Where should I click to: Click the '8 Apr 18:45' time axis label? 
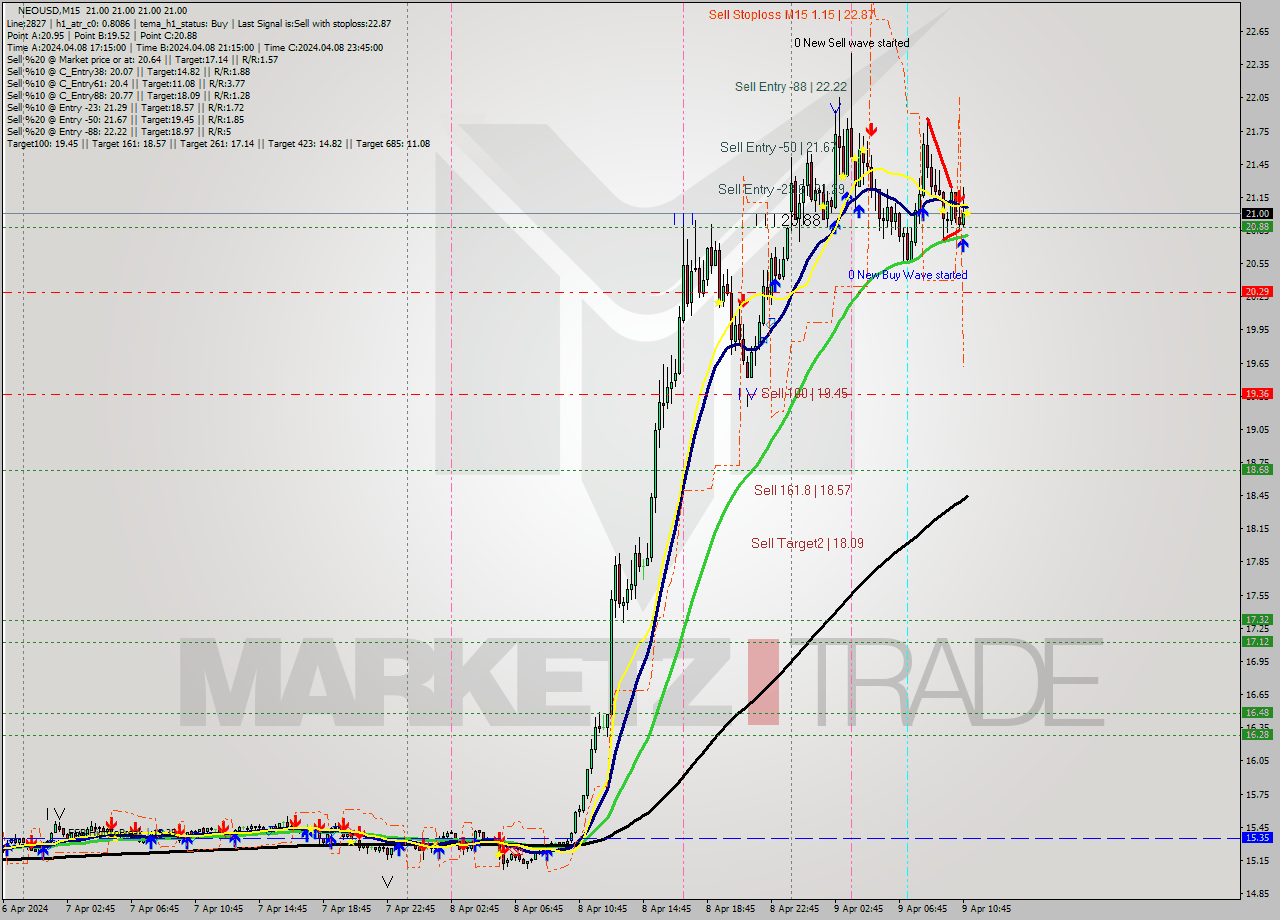(x=731, y=909)
